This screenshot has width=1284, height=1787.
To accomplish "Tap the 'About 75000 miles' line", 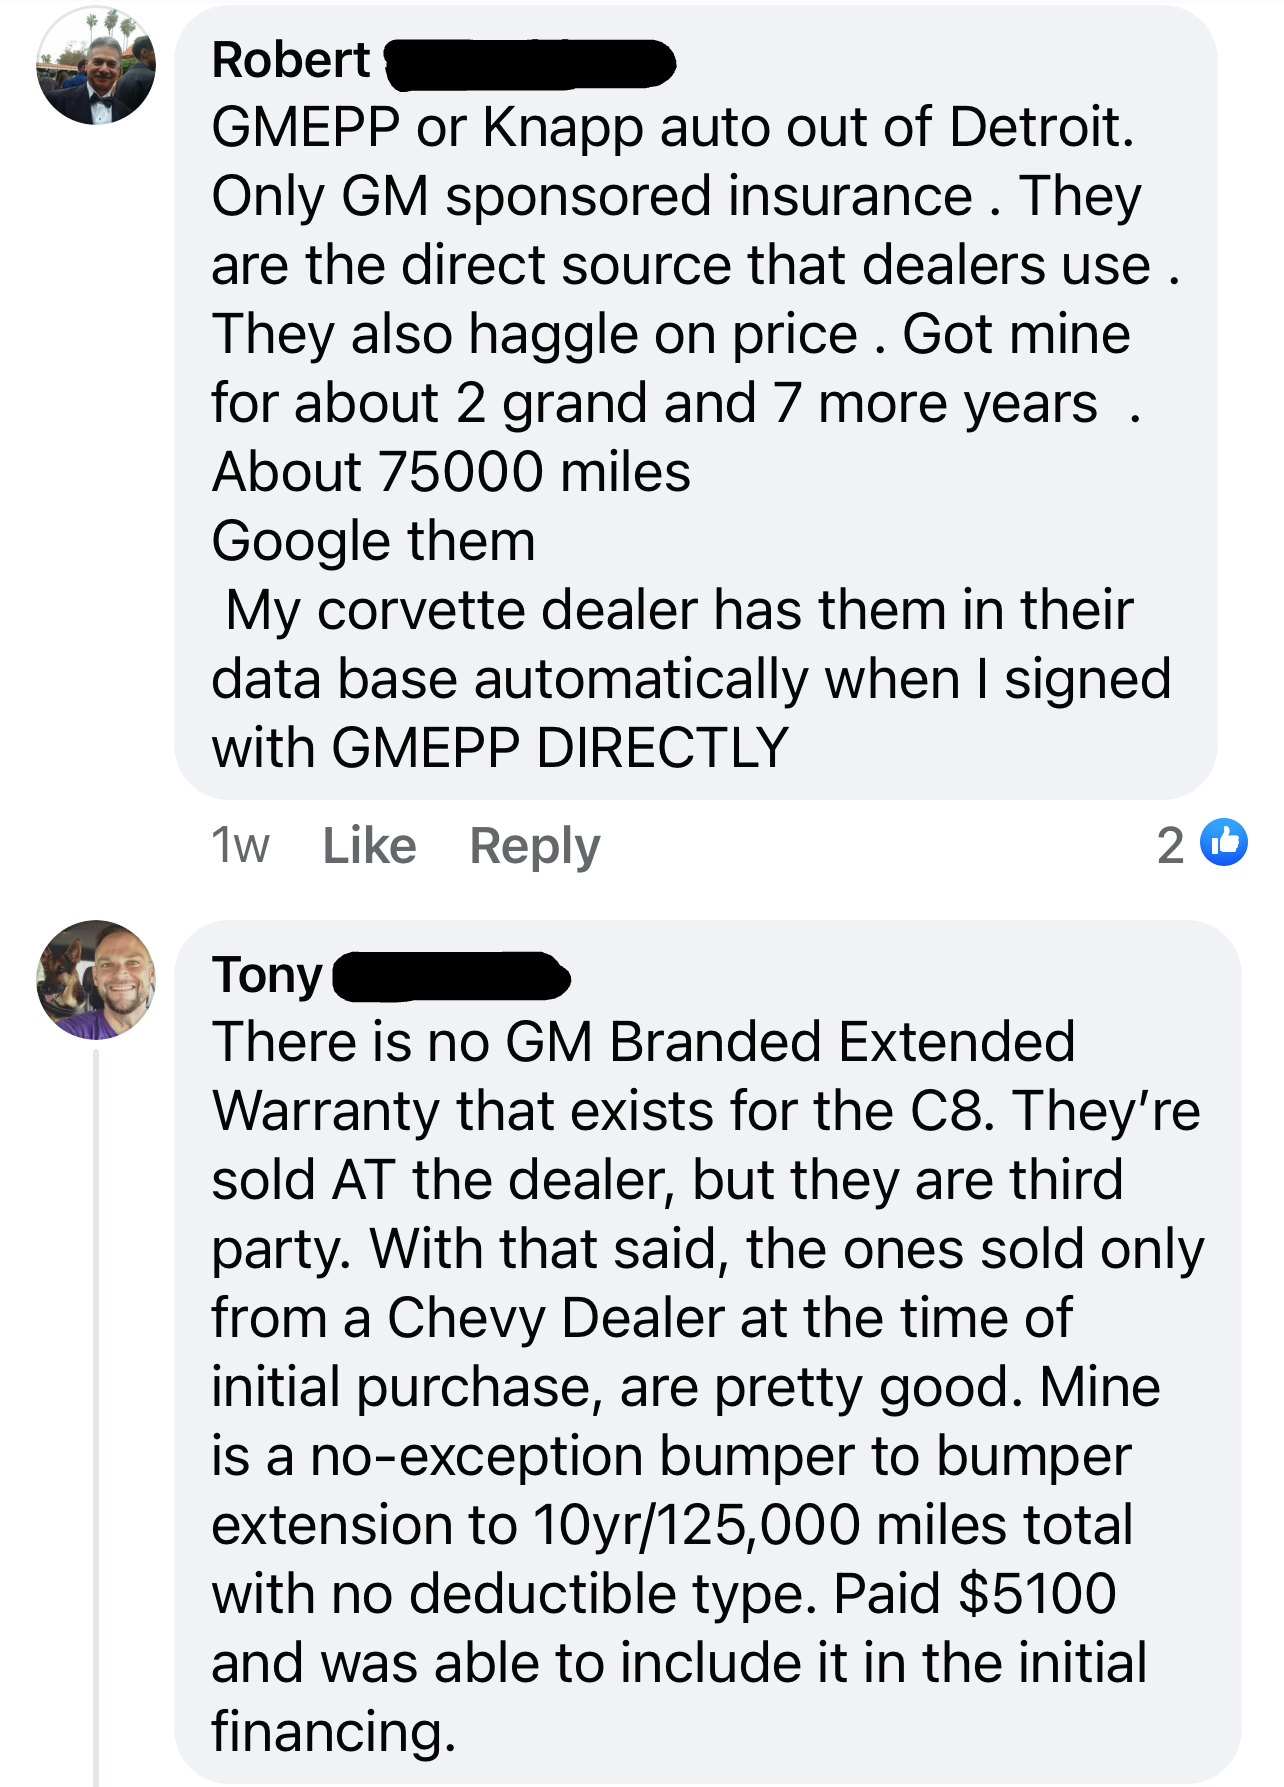I will pos(451,472).
